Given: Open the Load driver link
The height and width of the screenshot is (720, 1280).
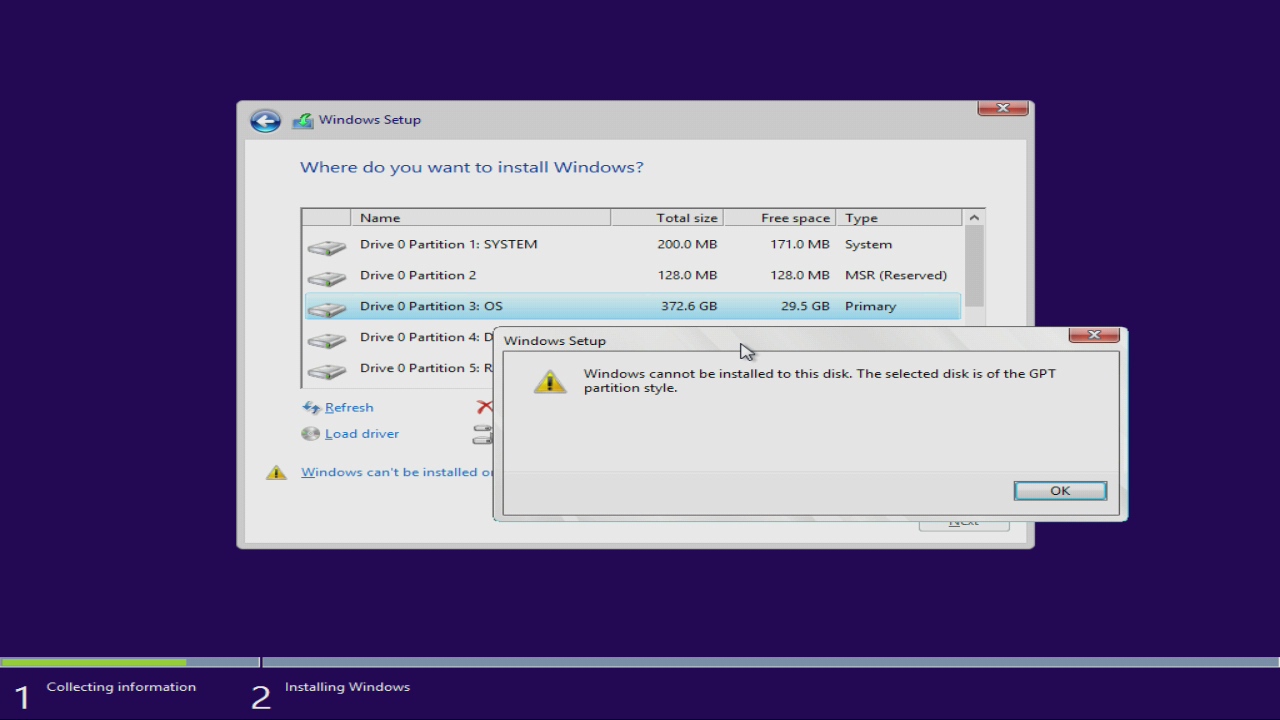Looking at the screenshot, I should [362, 434].
